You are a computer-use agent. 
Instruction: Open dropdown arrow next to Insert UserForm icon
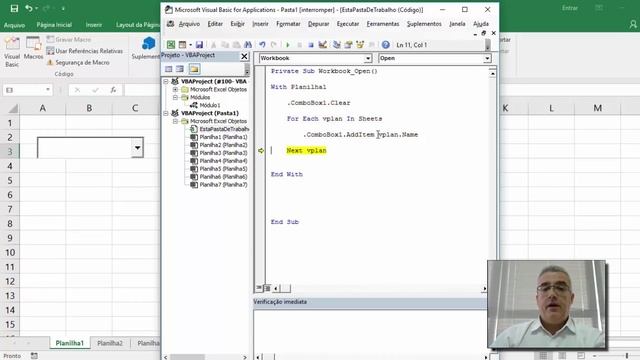pos(190,44)
